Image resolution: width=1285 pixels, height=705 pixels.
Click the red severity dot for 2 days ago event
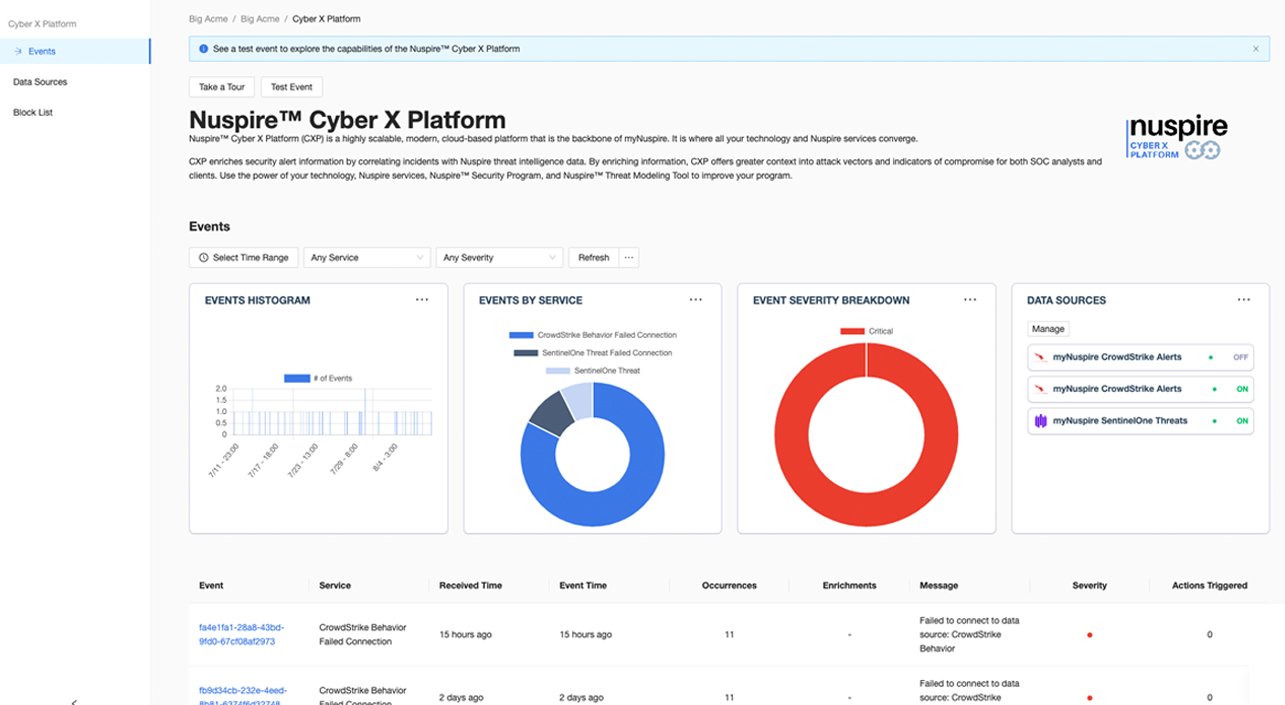[1090, 697]
